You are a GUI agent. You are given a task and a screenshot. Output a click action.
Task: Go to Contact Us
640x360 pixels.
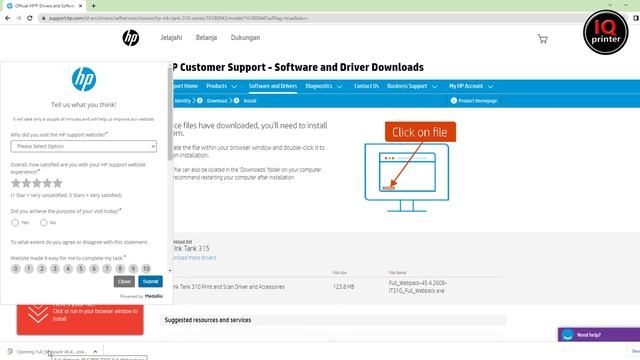click(366, 86)
